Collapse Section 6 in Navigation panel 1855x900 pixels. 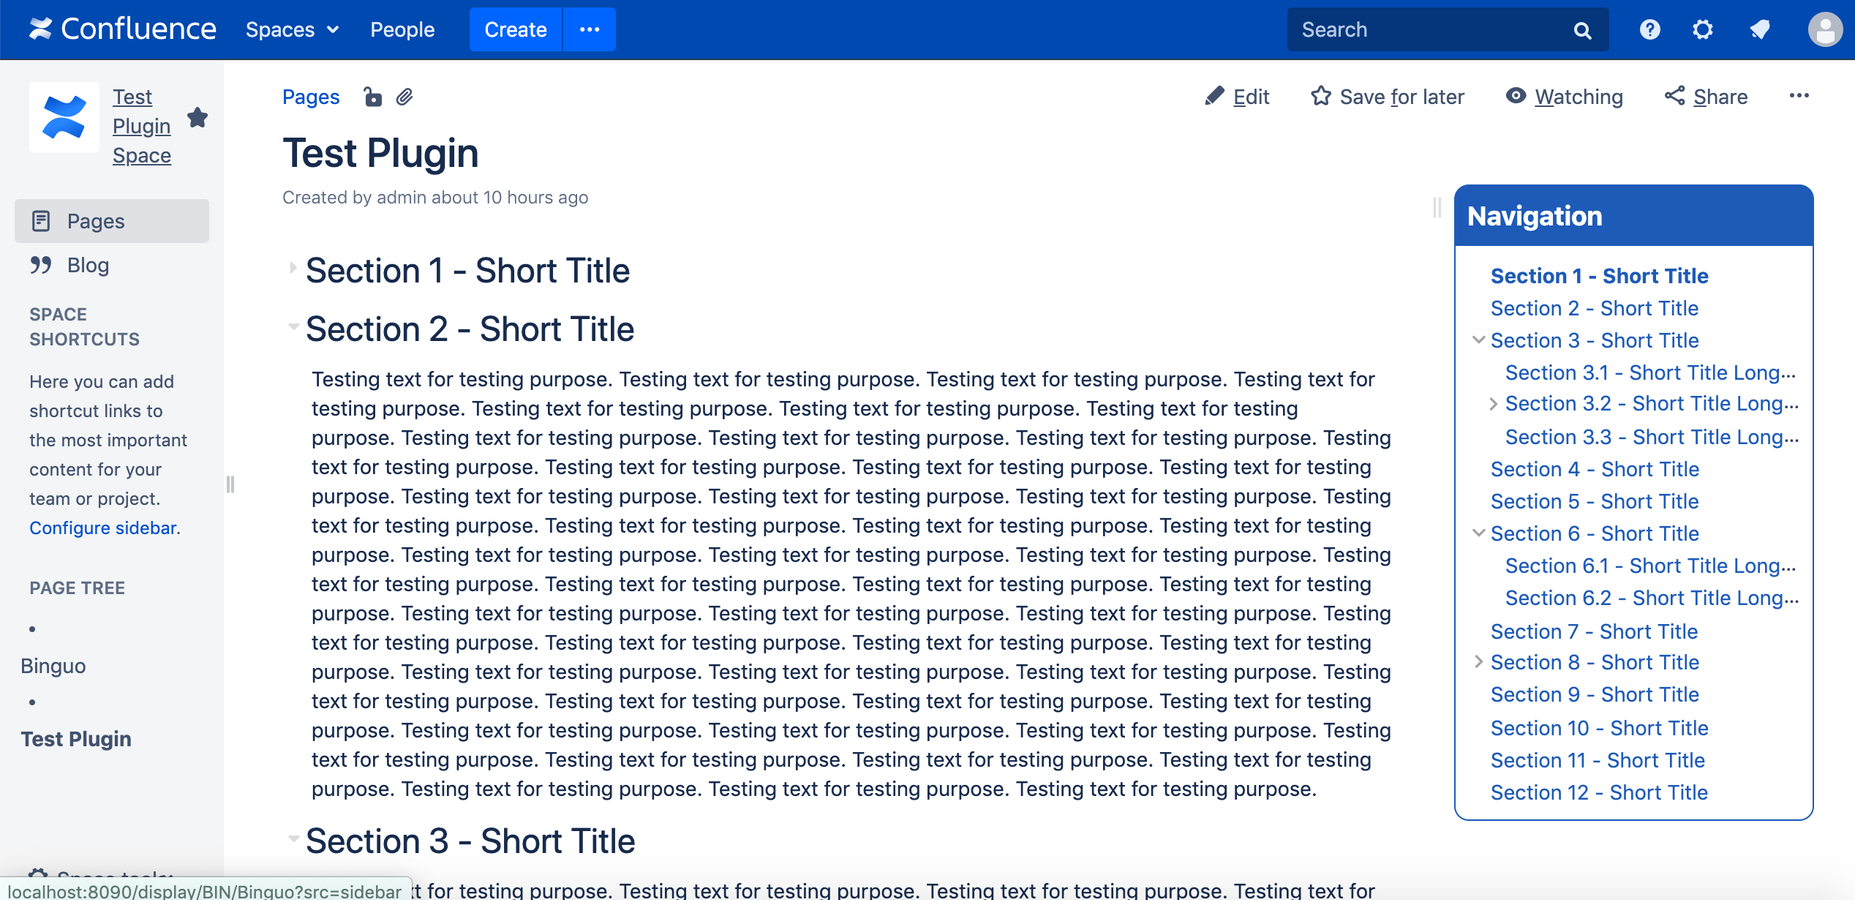tap(1478, 533)
